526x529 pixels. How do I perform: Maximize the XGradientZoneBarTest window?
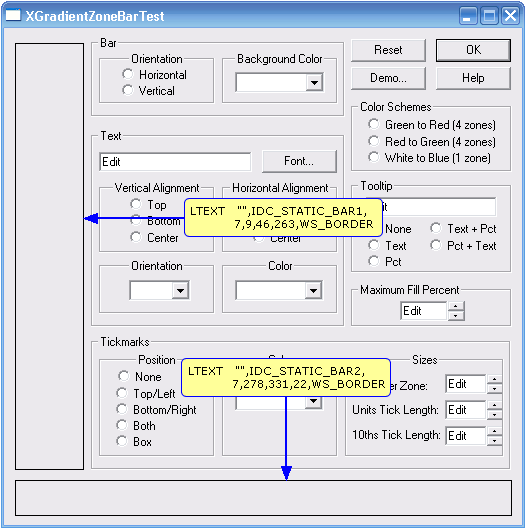[x=489, y=16]
